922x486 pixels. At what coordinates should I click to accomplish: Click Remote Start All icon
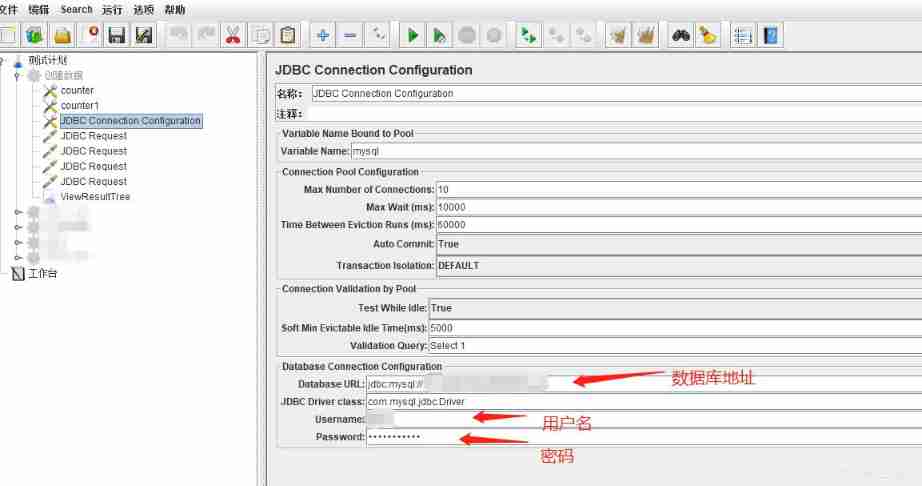click(x=529, y=35)
